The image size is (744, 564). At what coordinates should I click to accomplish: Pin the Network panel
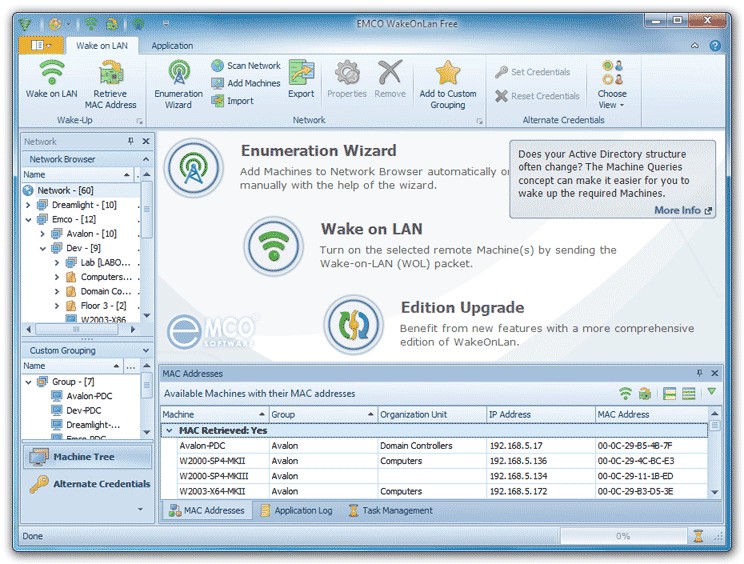131,141
